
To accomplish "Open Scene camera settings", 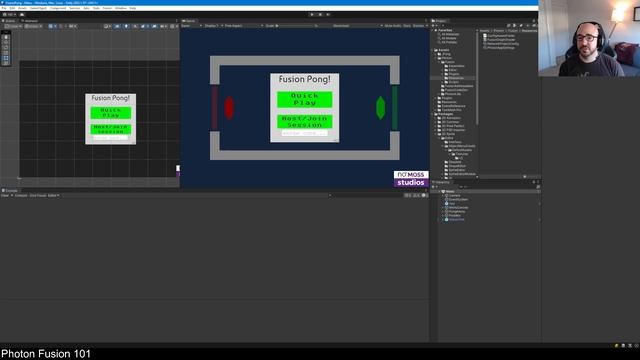I will click(x=163, y=26).
